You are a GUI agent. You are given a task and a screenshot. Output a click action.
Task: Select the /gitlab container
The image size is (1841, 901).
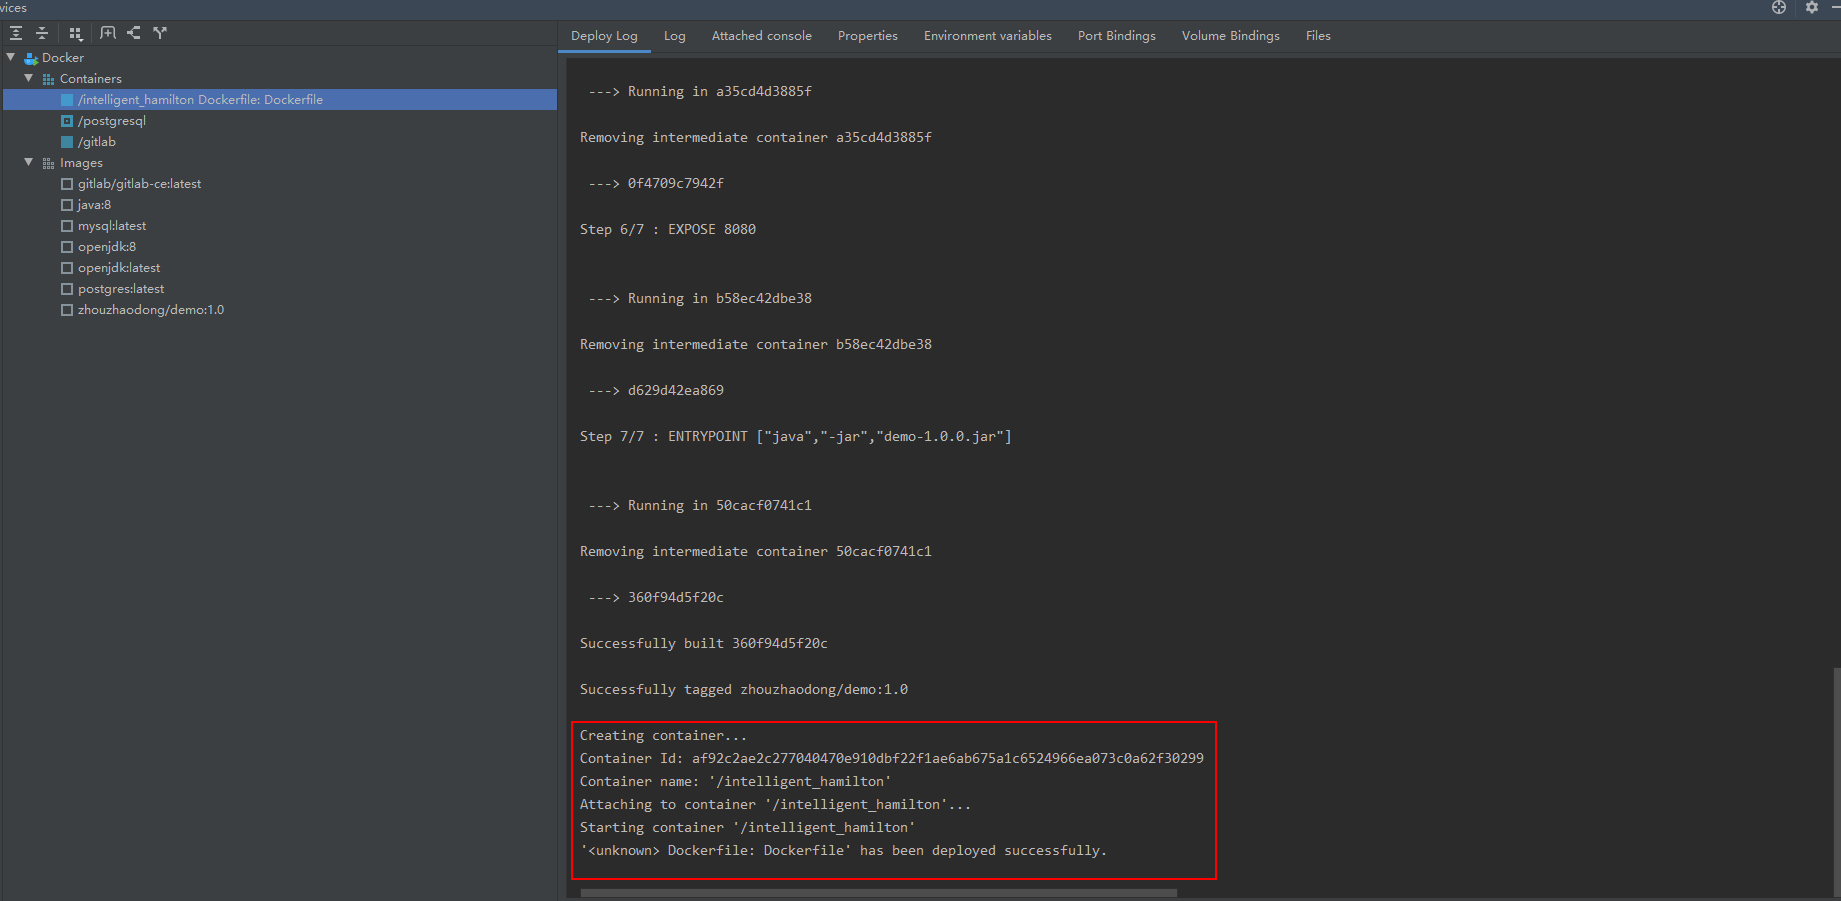[x=97, y=142]
